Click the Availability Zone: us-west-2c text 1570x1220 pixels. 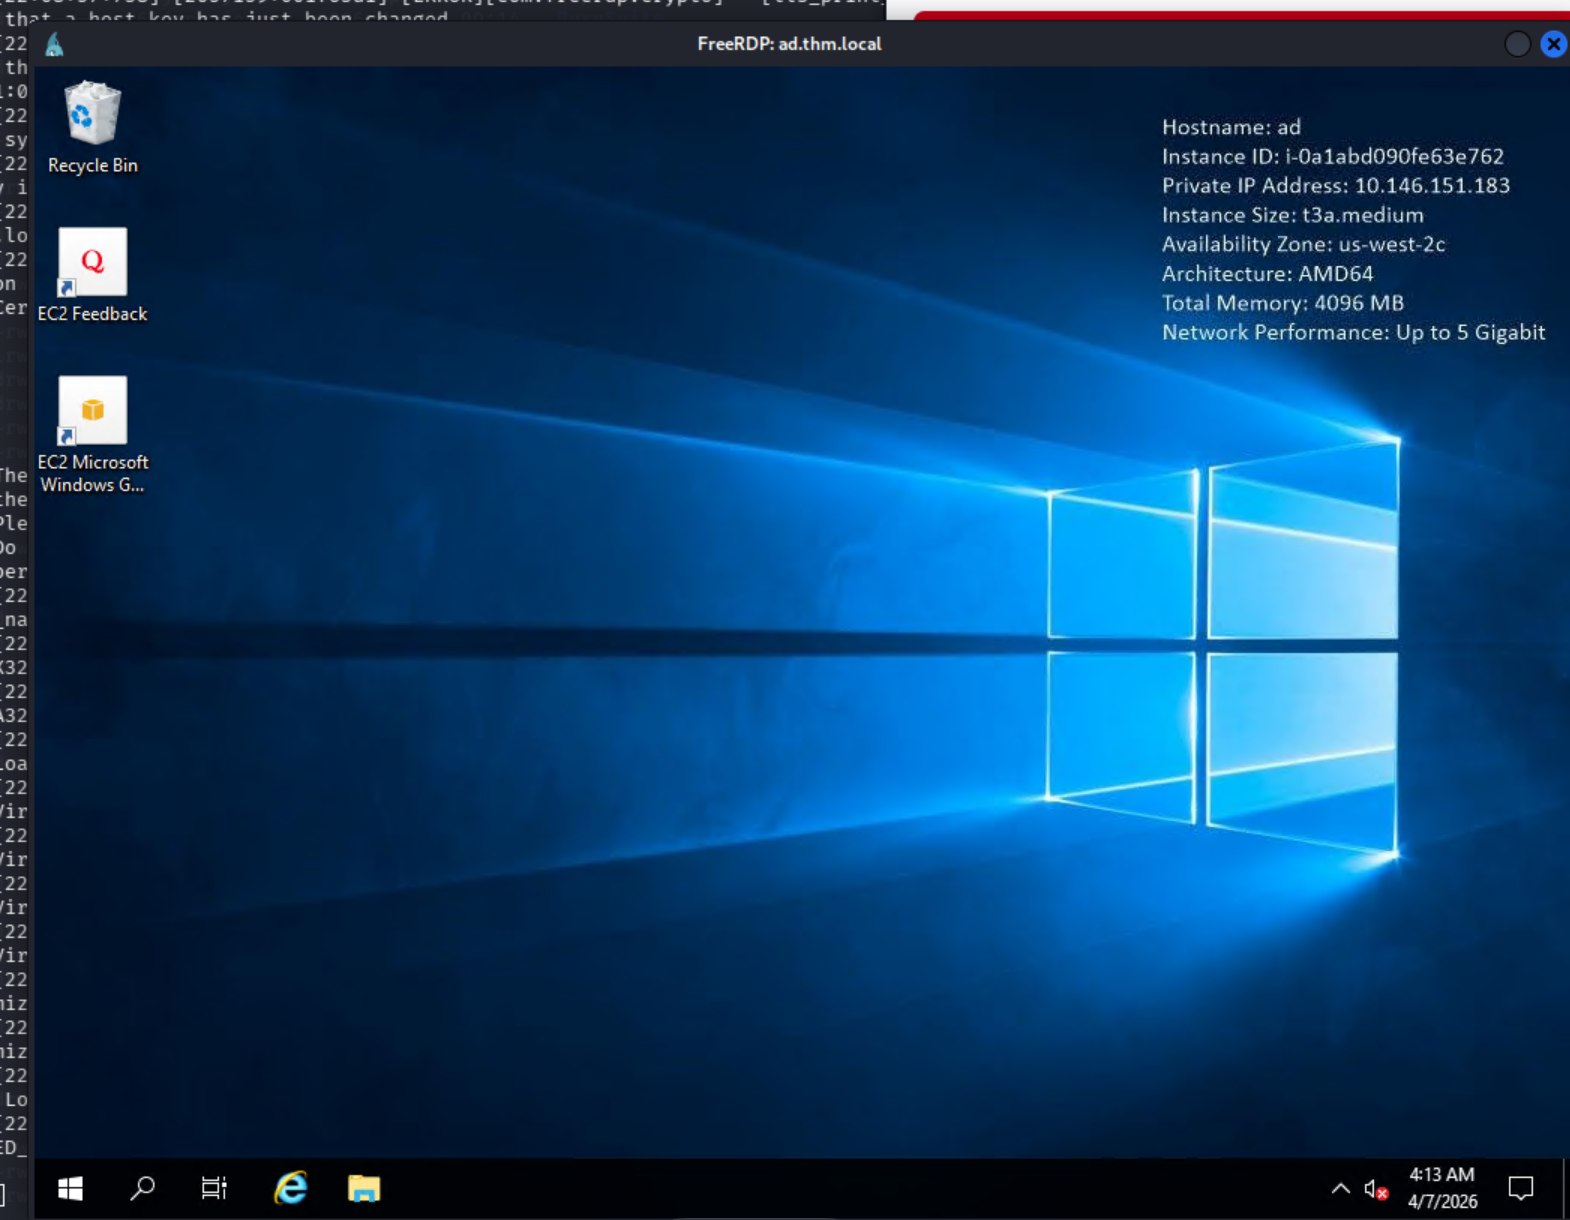tap(1303, 244)
